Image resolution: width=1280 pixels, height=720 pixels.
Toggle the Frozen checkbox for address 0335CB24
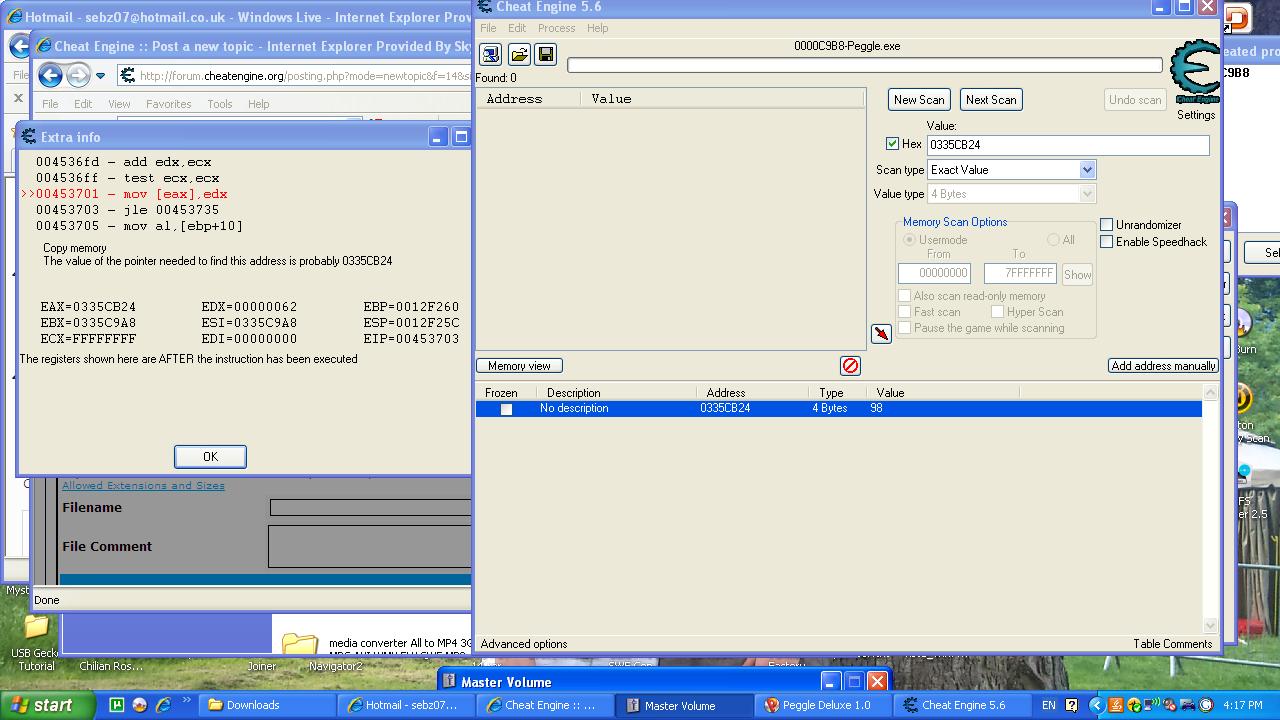(506, 409)
